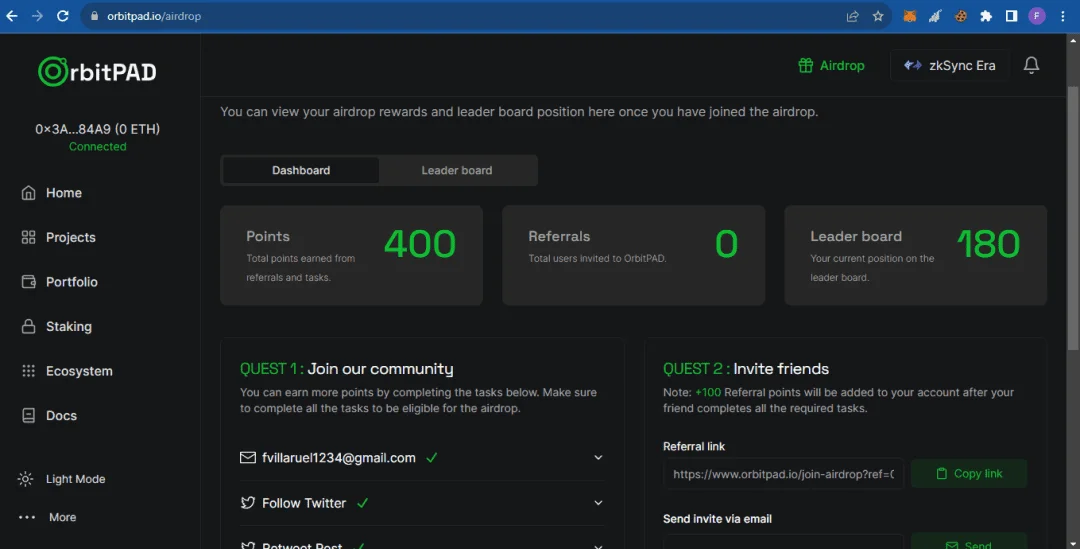This screenshot has width=1080, height=549.
Task: Click the OrbitPAD logo
Action: [97, 72]
